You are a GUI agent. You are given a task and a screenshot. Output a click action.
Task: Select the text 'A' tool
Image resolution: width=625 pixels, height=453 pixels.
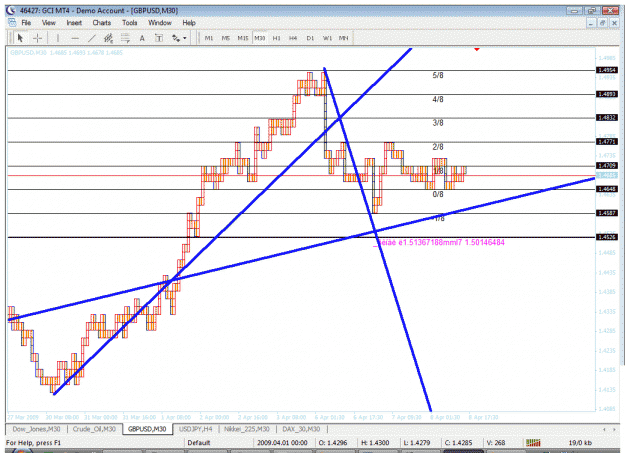click(142, 38)
